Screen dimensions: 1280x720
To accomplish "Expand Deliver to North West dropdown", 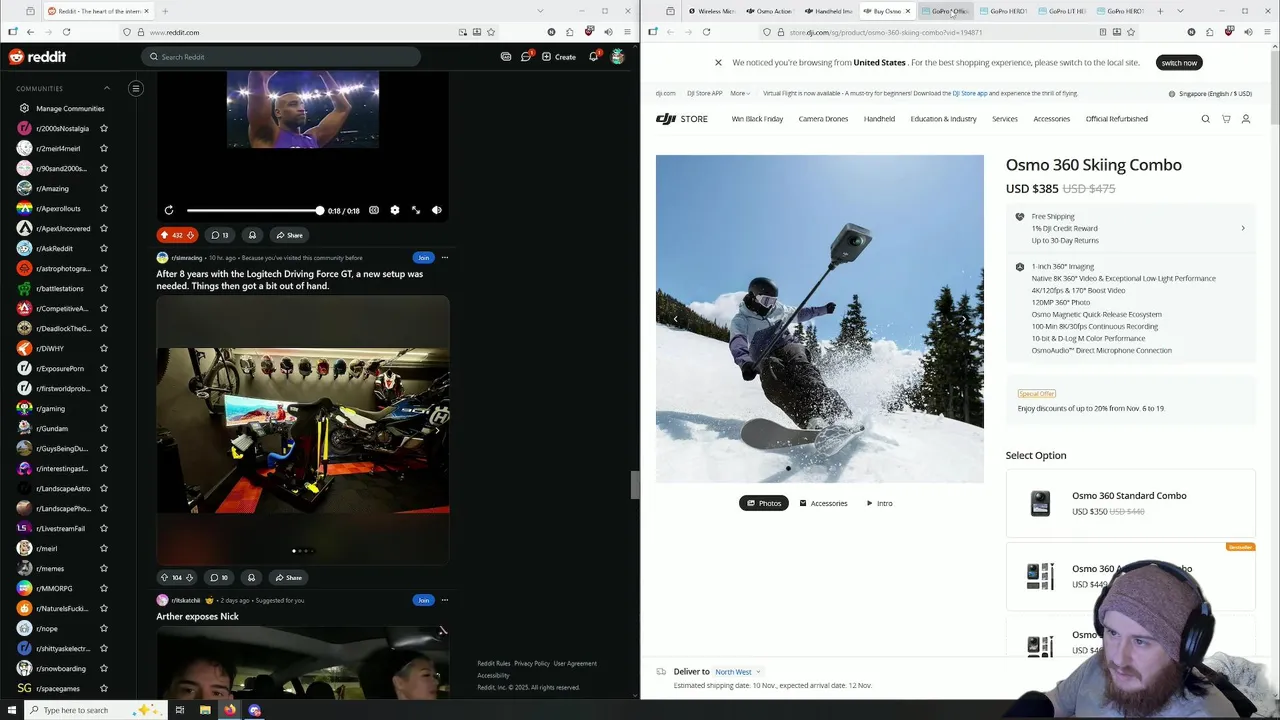I will coord(737,672).
